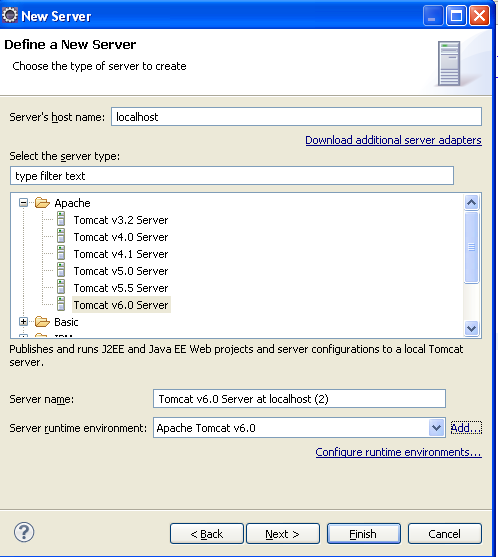
Task: Open the Server runtime environment dropdown
Action: pos(436,428)
